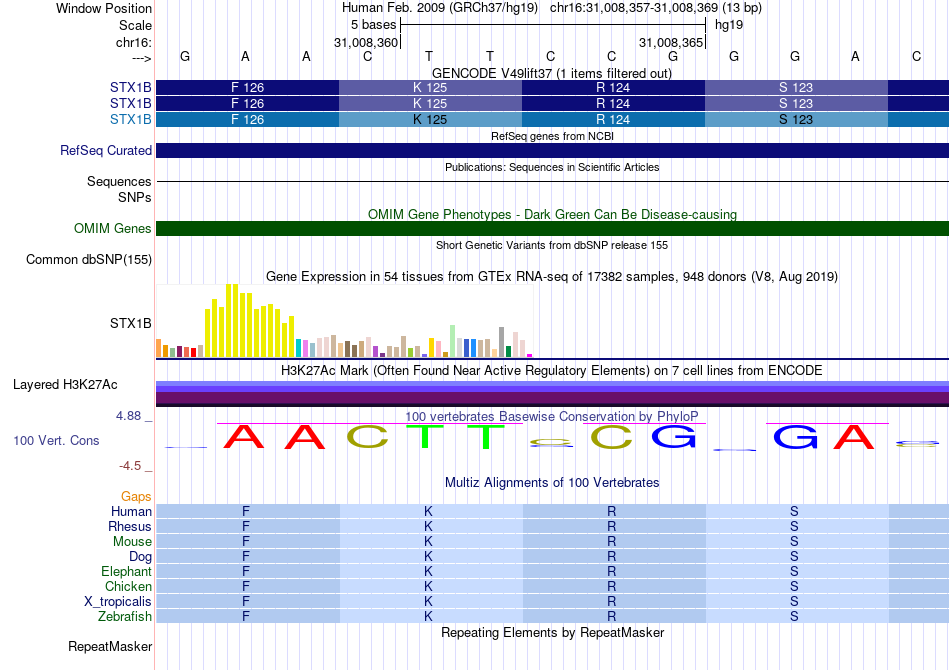Click the RefSeq Curated track label
The height and width of the screenshot is (670, 950).
pos(105,150)
